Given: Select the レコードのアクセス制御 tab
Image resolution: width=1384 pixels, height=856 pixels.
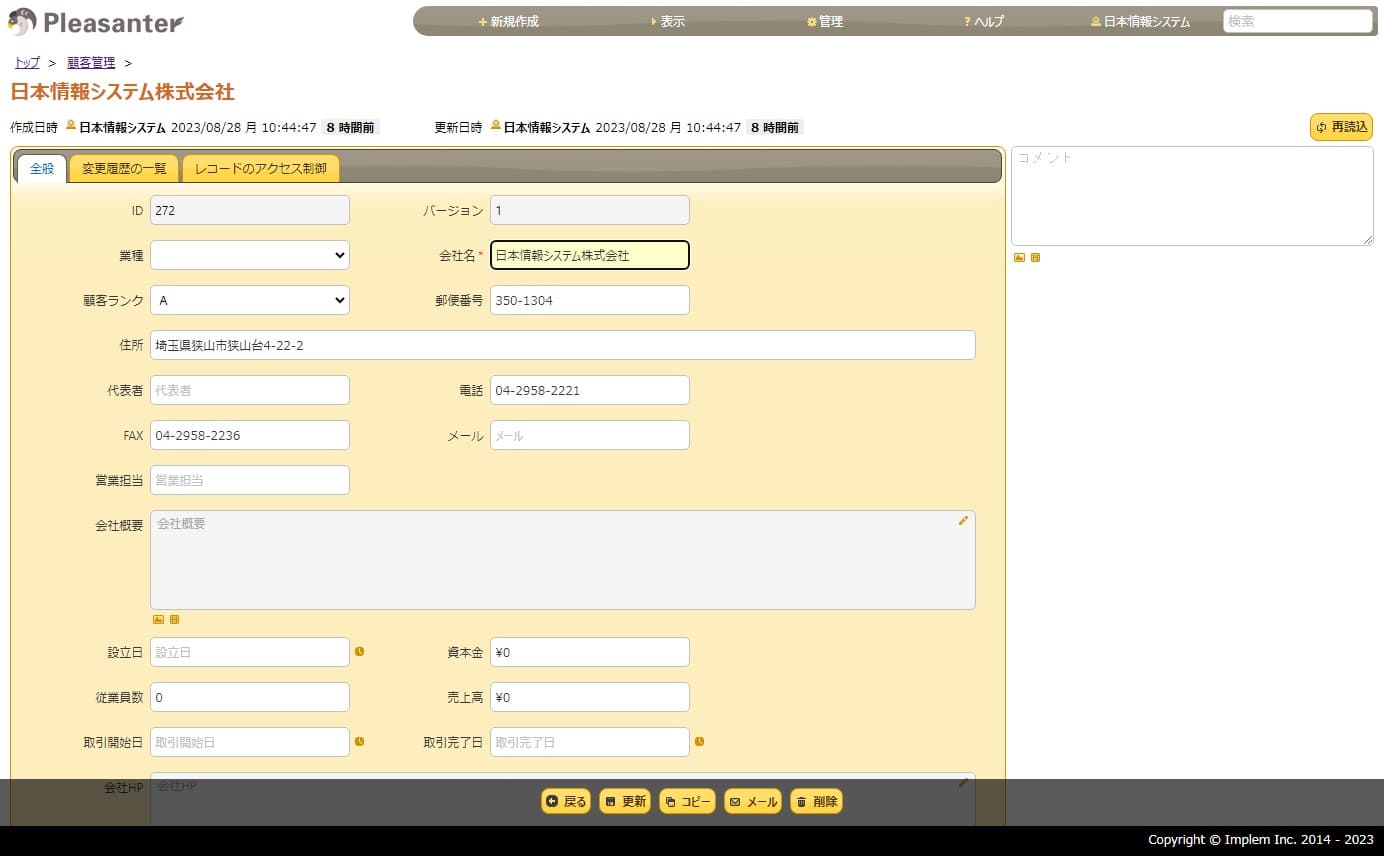Looking at the screenshot, I should point(260,169).
